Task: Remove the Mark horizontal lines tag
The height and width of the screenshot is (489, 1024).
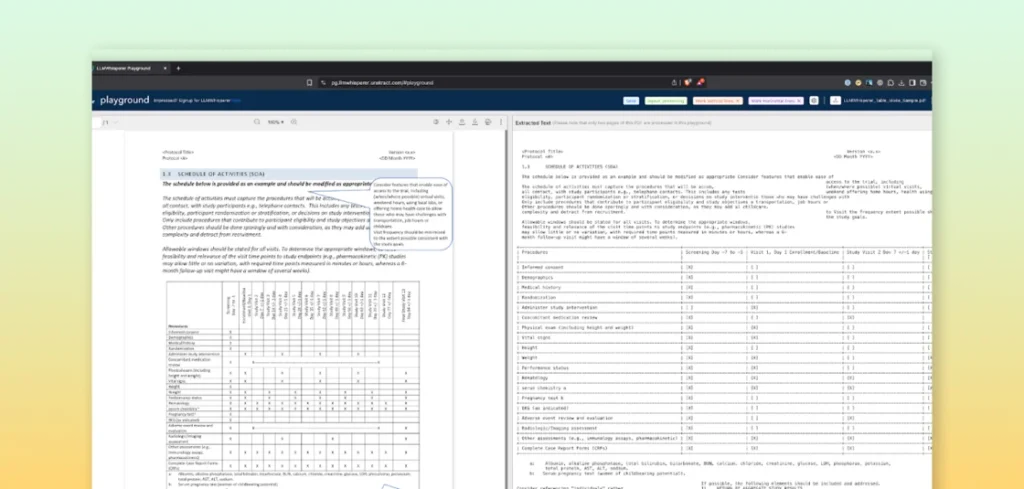Action: tap(797, 101)
